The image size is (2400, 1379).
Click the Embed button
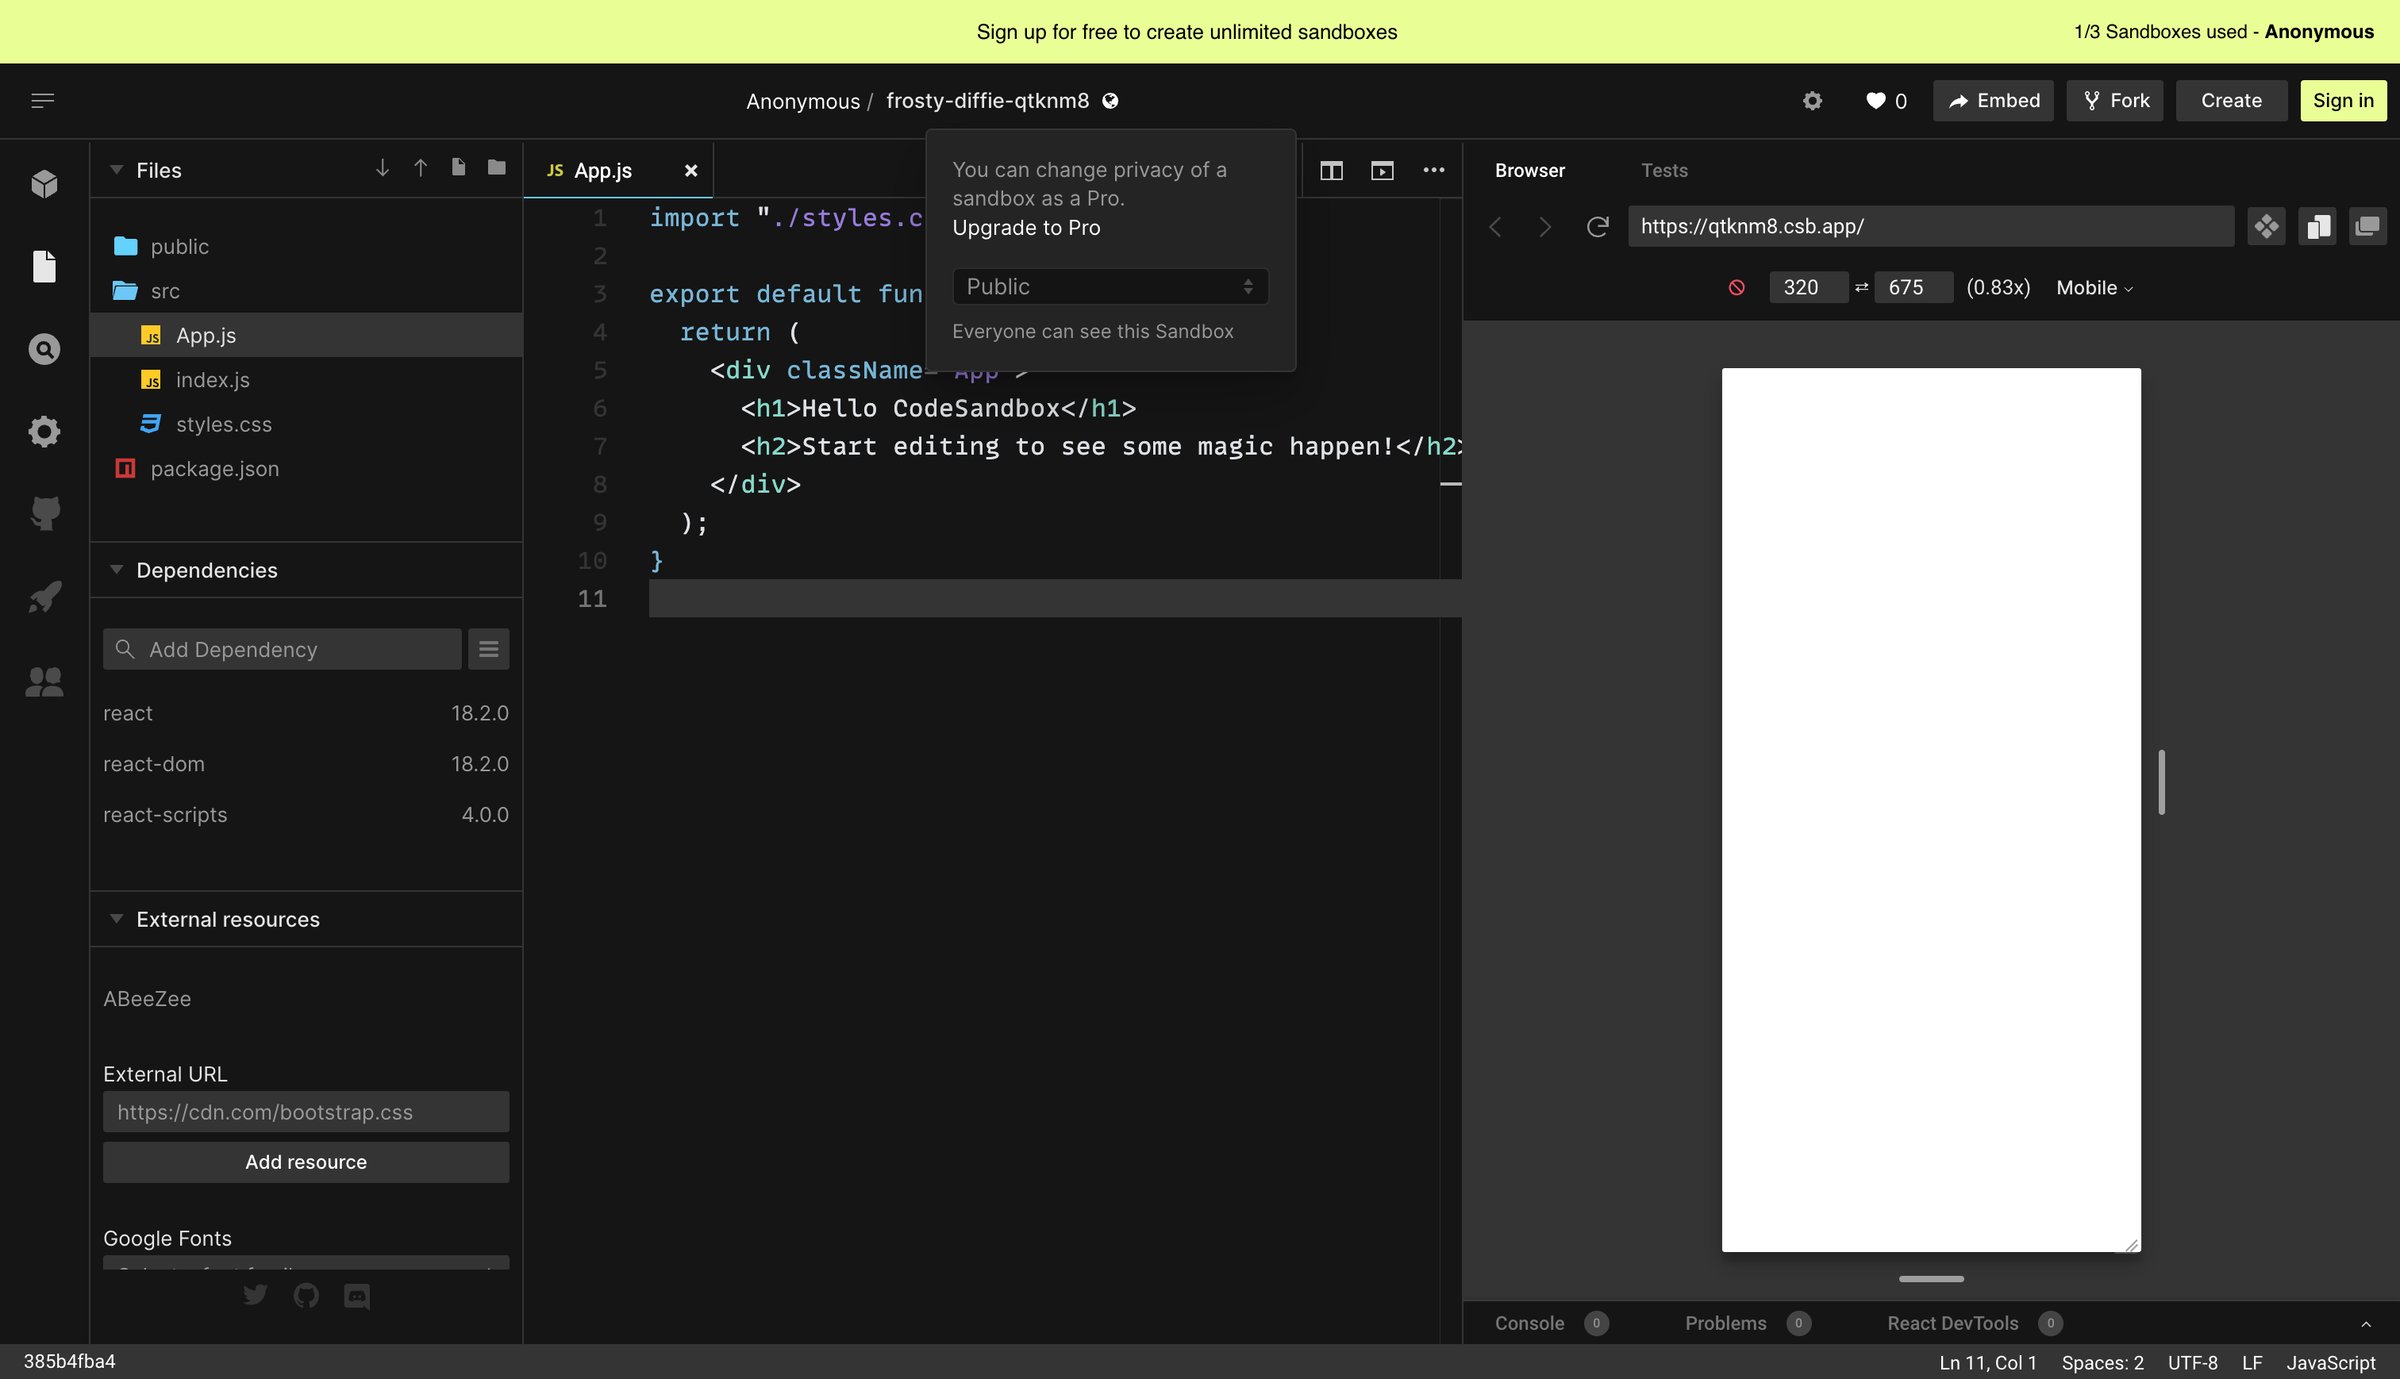pyautogui.click(x=1993, y=100)
